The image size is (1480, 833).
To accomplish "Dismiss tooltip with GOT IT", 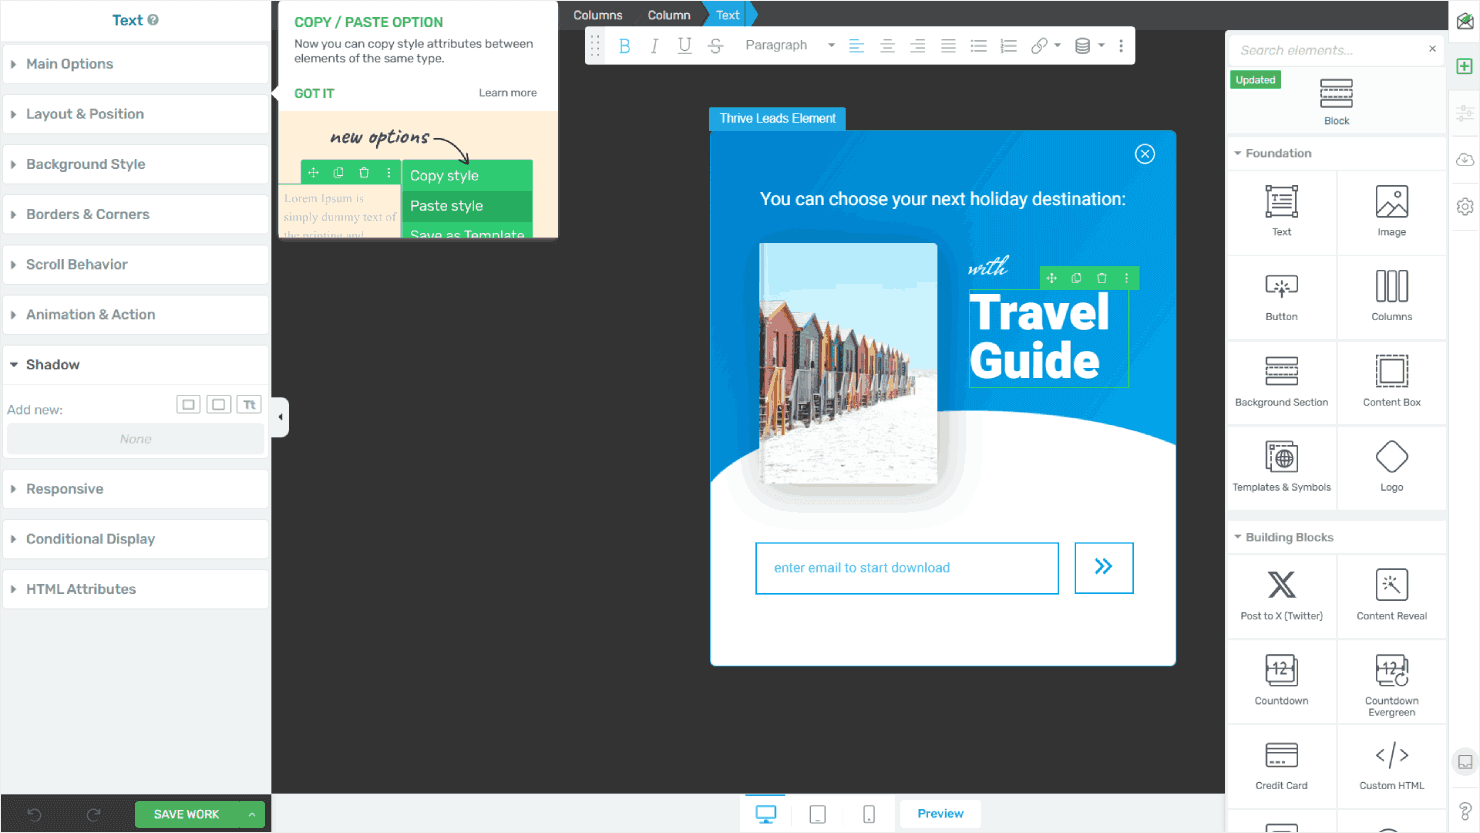I will point(314,93).
